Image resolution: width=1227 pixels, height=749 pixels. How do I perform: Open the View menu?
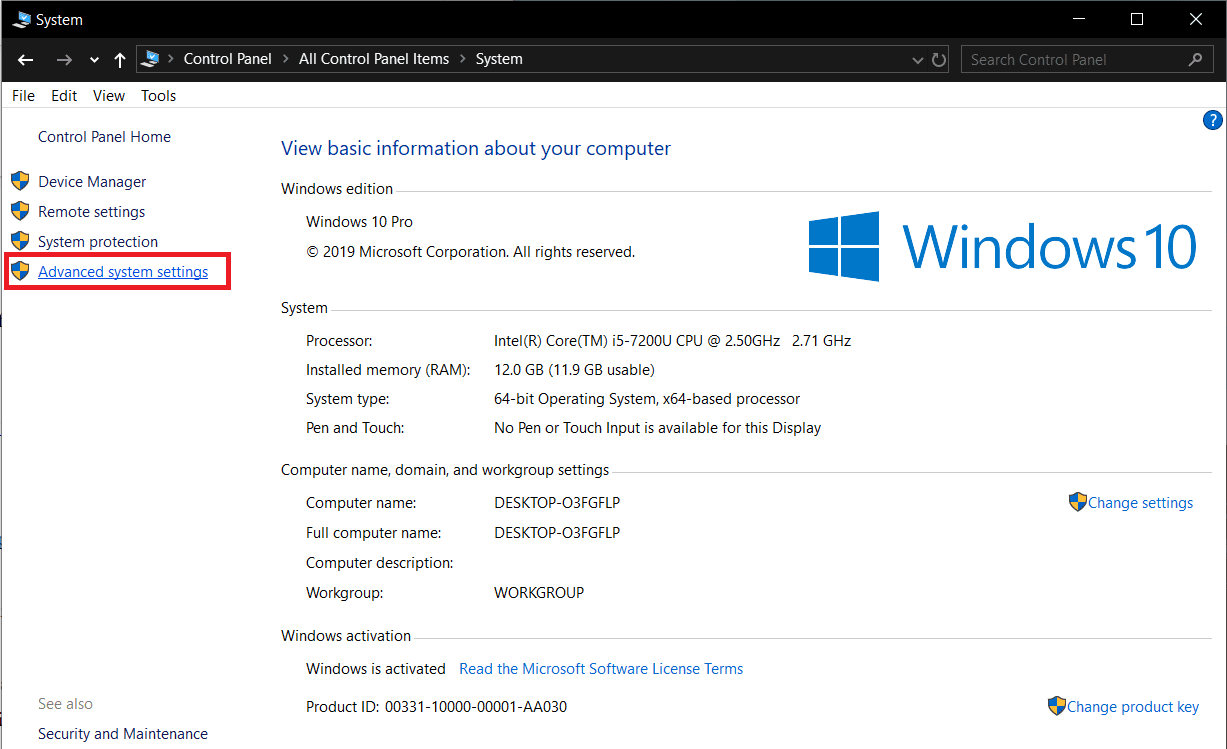click(x=109, y=96)
